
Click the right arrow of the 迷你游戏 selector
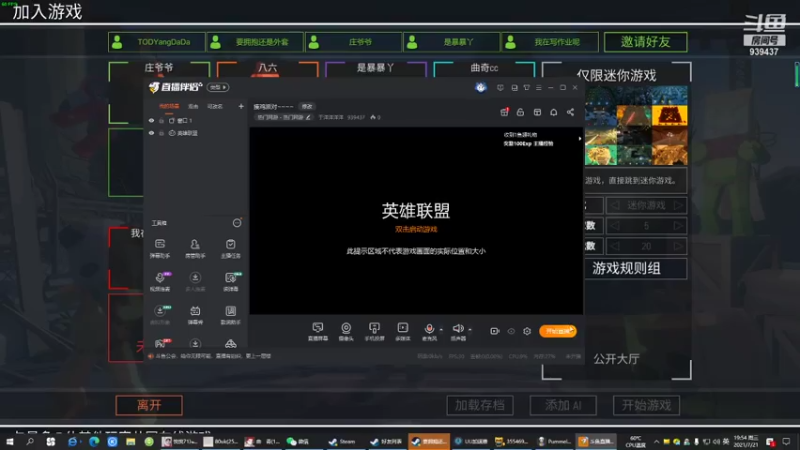678,205
